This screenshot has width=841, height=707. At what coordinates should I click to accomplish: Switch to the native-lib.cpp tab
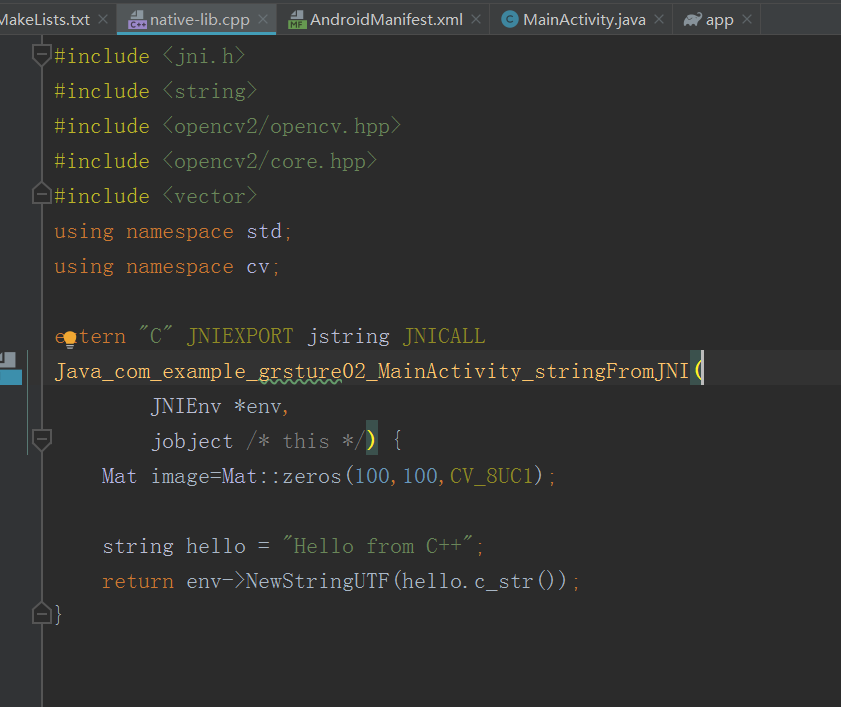coord(200,18)
